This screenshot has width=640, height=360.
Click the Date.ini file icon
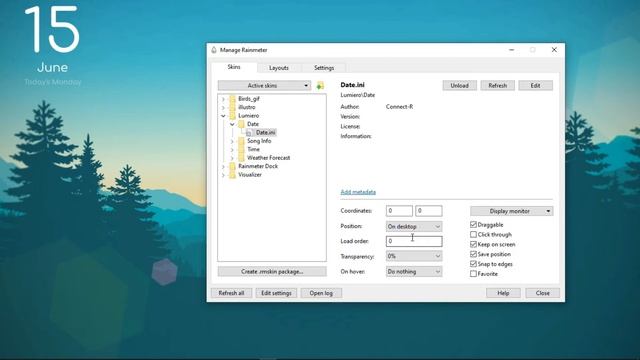(x=249, y=133)
